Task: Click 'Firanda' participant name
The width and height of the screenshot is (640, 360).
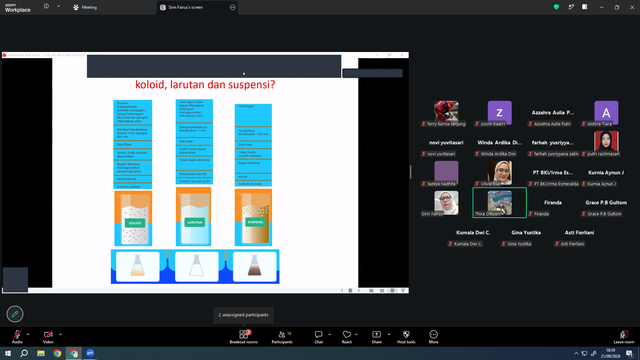Action: coord(553,202)
